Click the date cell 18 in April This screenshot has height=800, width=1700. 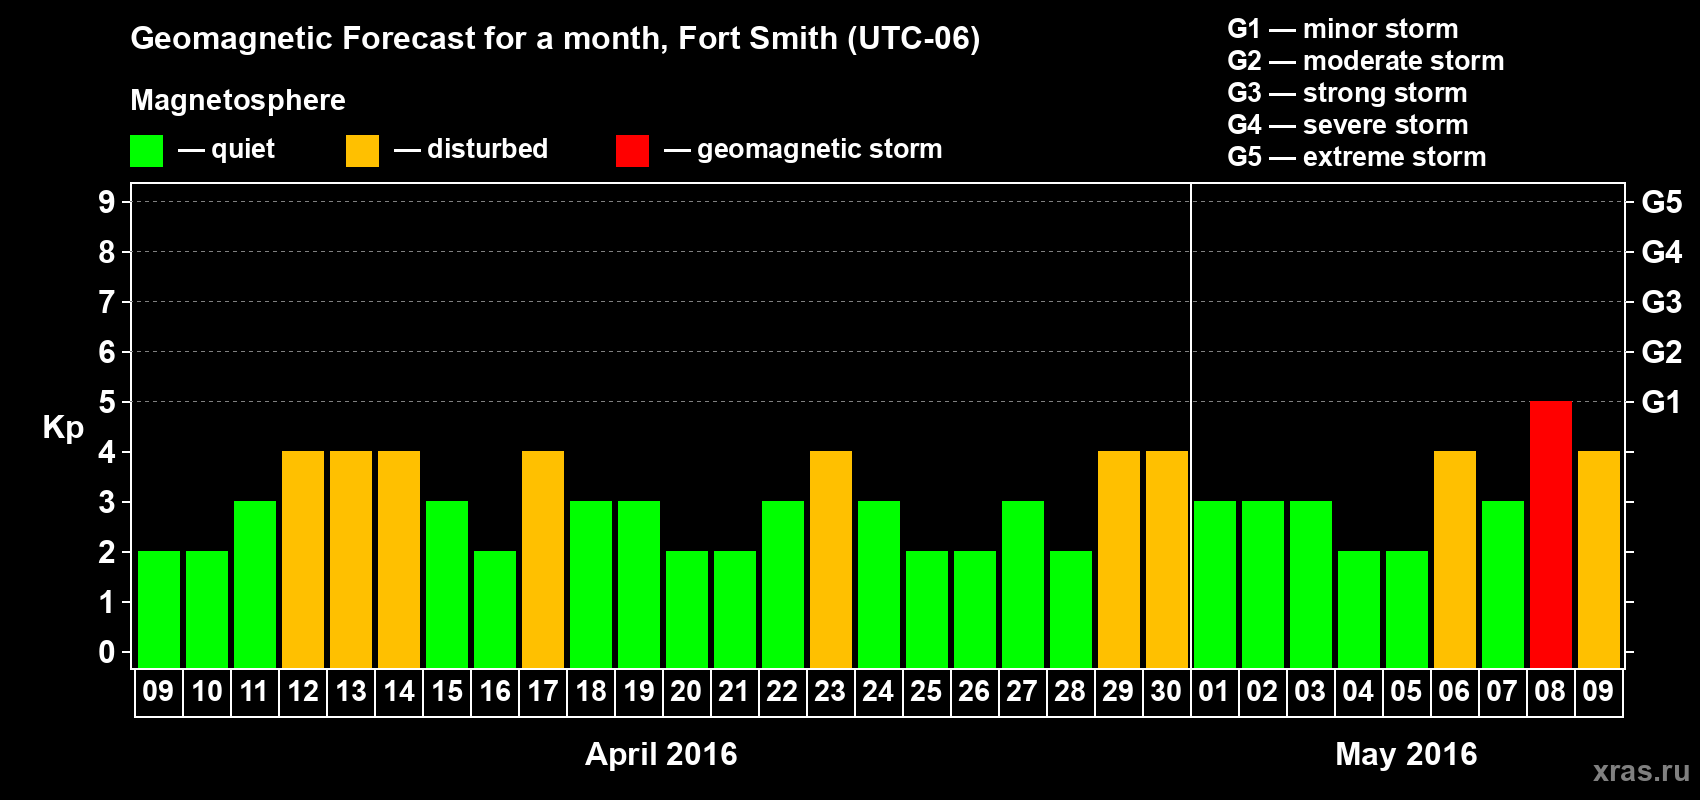coord(591,692)
